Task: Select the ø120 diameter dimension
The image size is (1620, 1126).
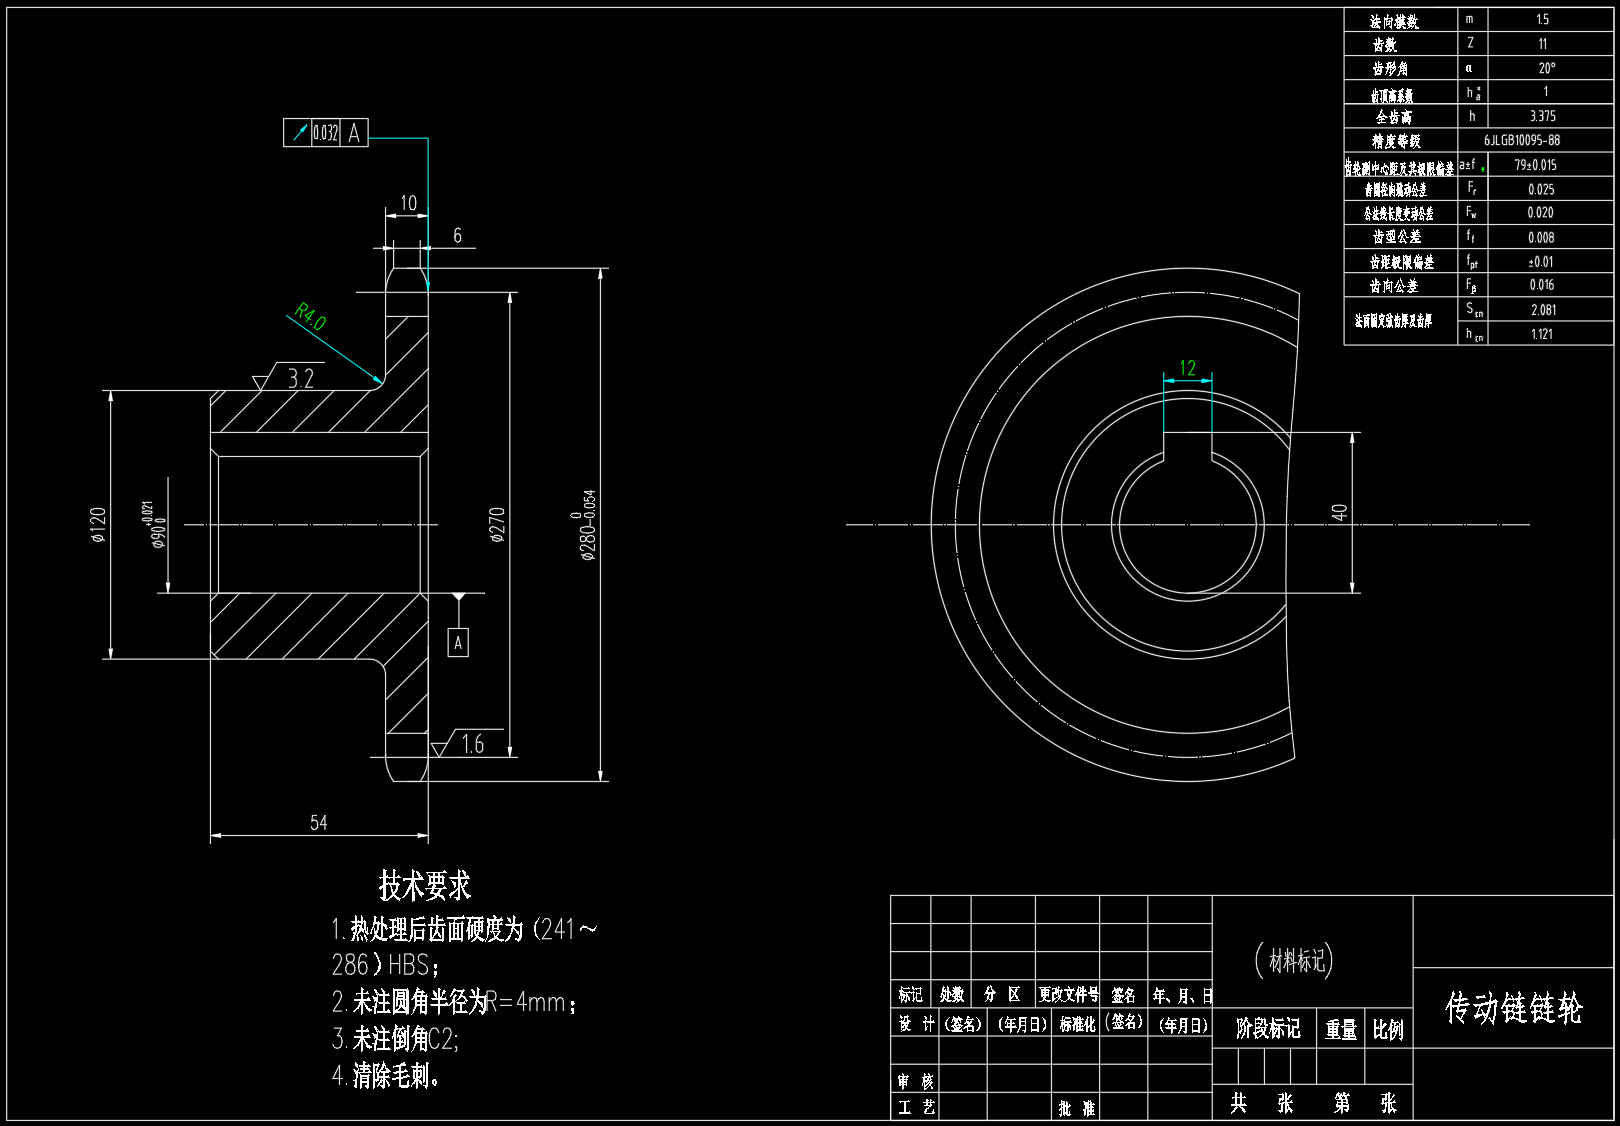Action: [x=98, y=524]
